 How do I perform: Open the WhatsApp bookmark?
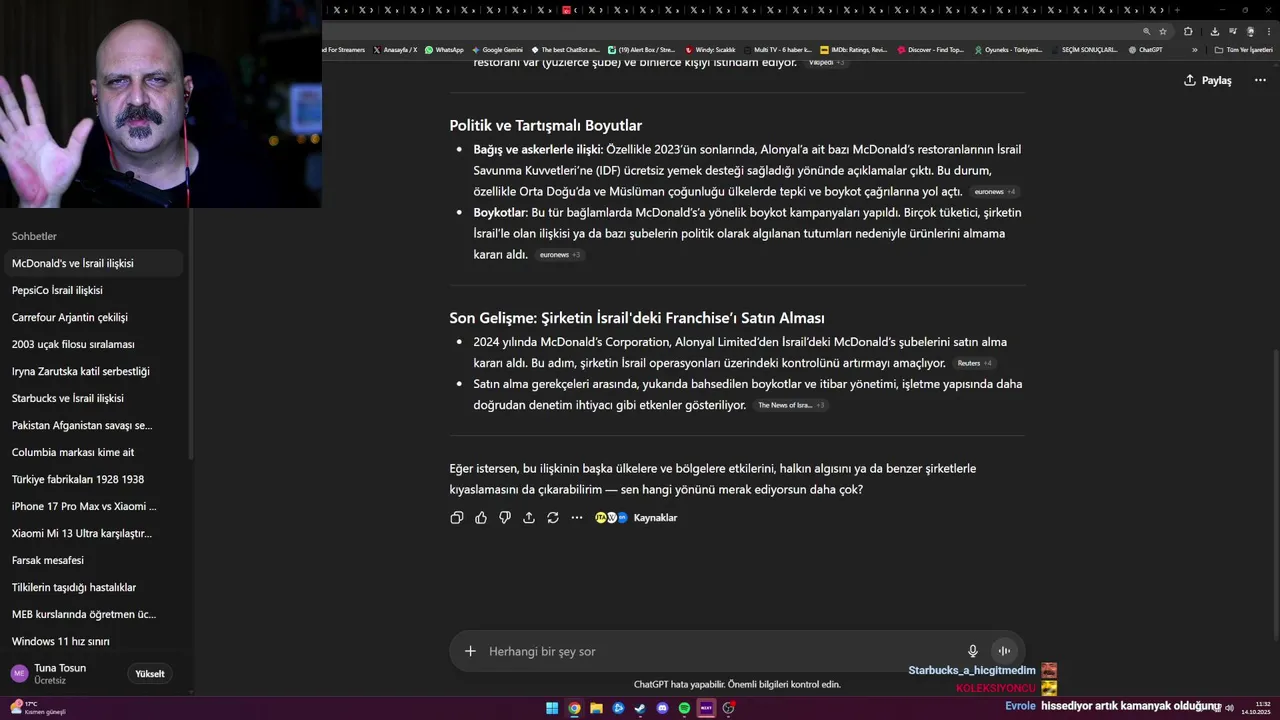[444, 49]
